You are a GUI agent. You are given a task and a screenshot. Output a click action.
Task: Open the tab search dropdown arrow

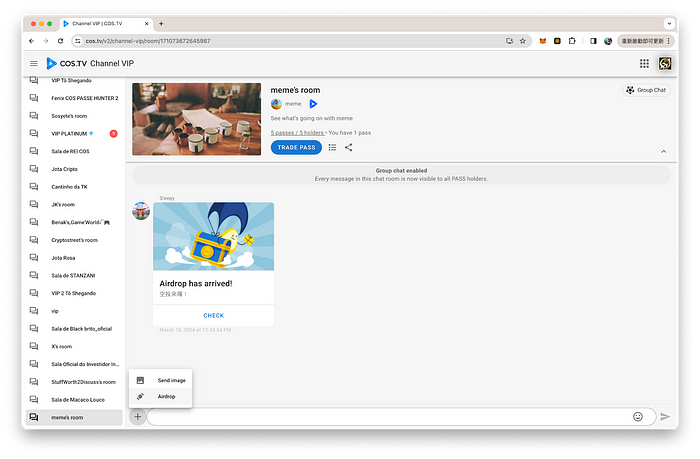coord(669,24)
